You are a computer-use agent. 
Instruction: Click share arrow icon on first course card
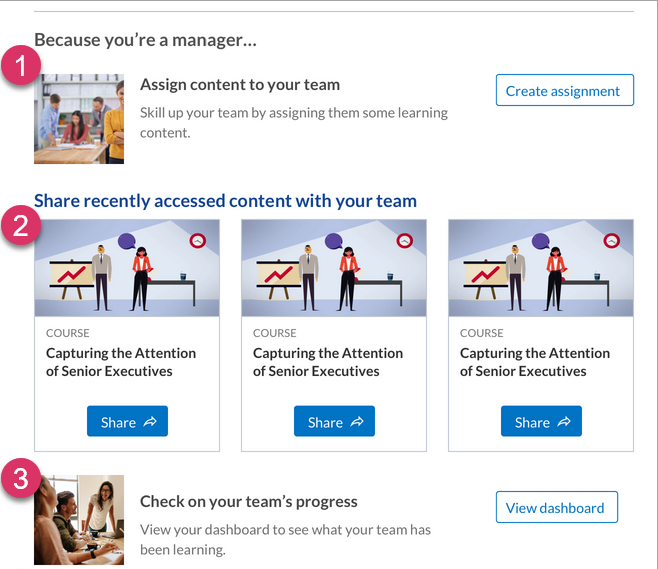[x=150, y=422]
